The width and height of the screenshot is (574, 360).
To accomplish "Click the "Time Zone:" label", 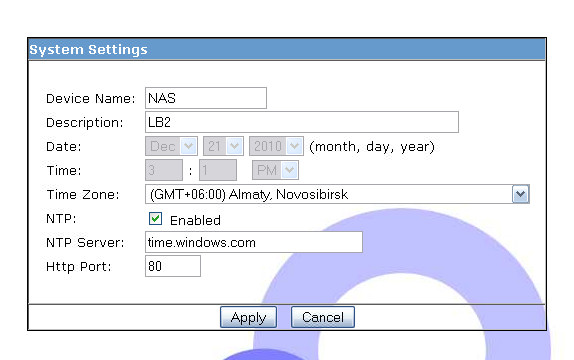I will (x=83, y=194).
